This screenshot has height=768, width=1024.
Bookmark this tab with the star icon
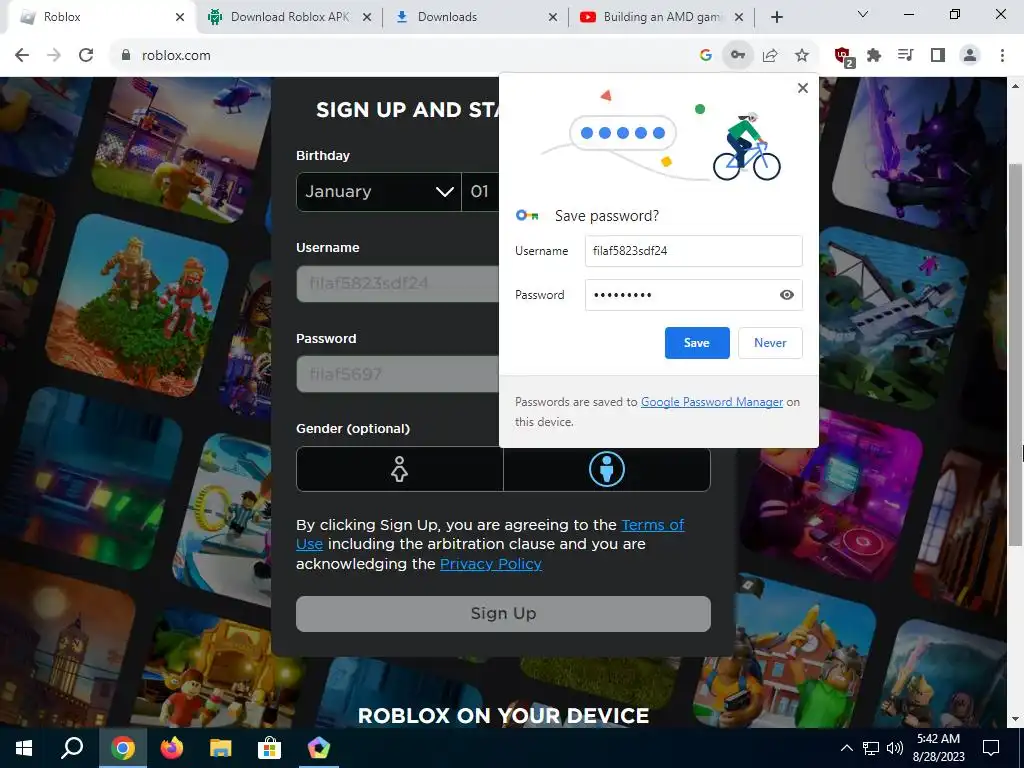[x=802, y=56]
